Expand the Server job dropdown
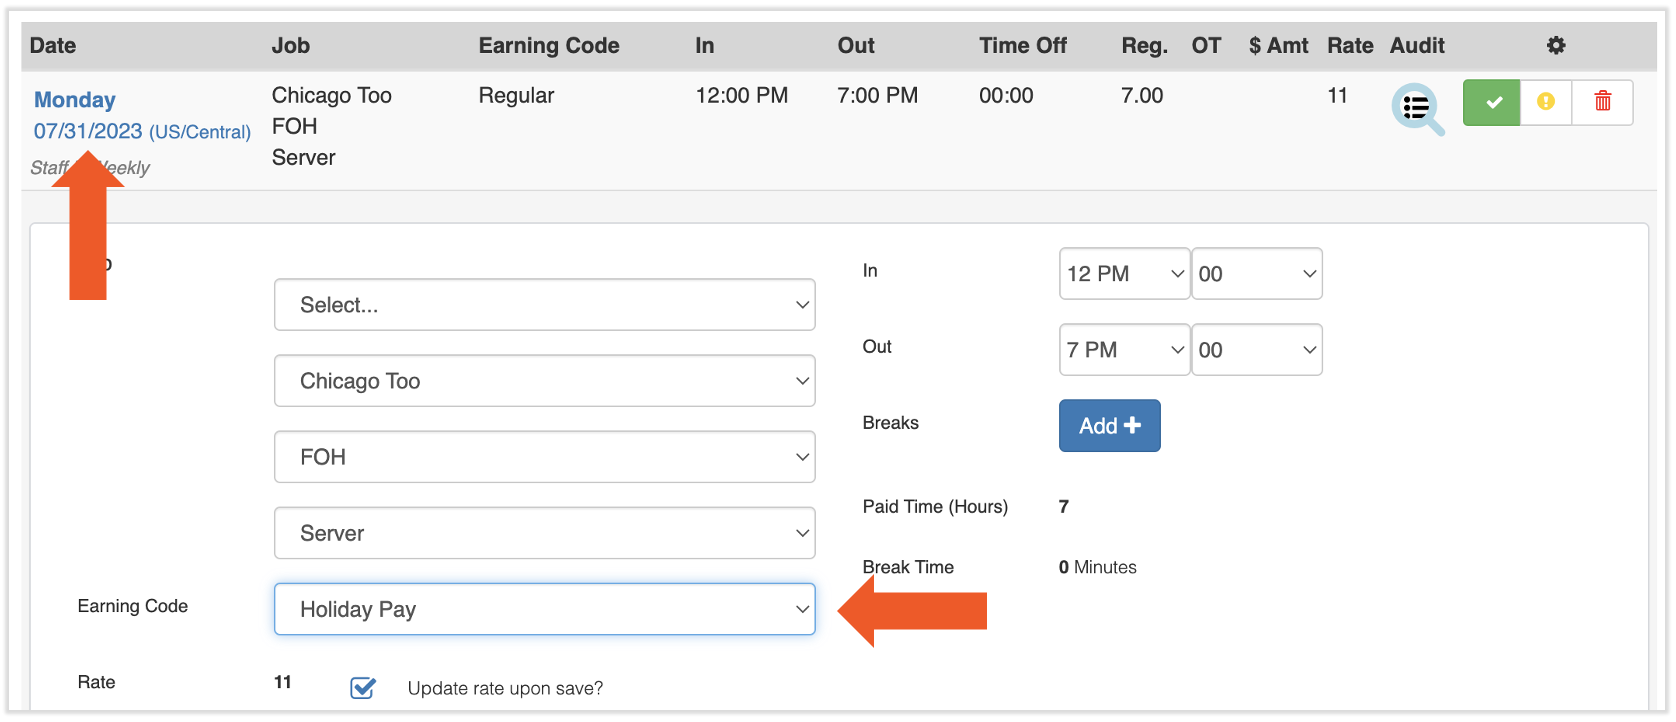Image resolution: width=1676 pixels, height=722 pixels. click(x=544, y=533)
